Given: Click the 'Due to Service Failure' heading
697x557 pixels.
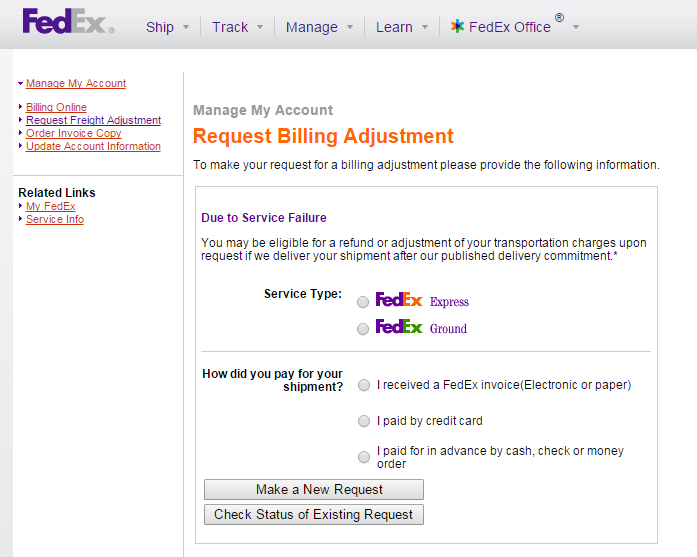Looking at the screenshot, I should tap(264, 218).
